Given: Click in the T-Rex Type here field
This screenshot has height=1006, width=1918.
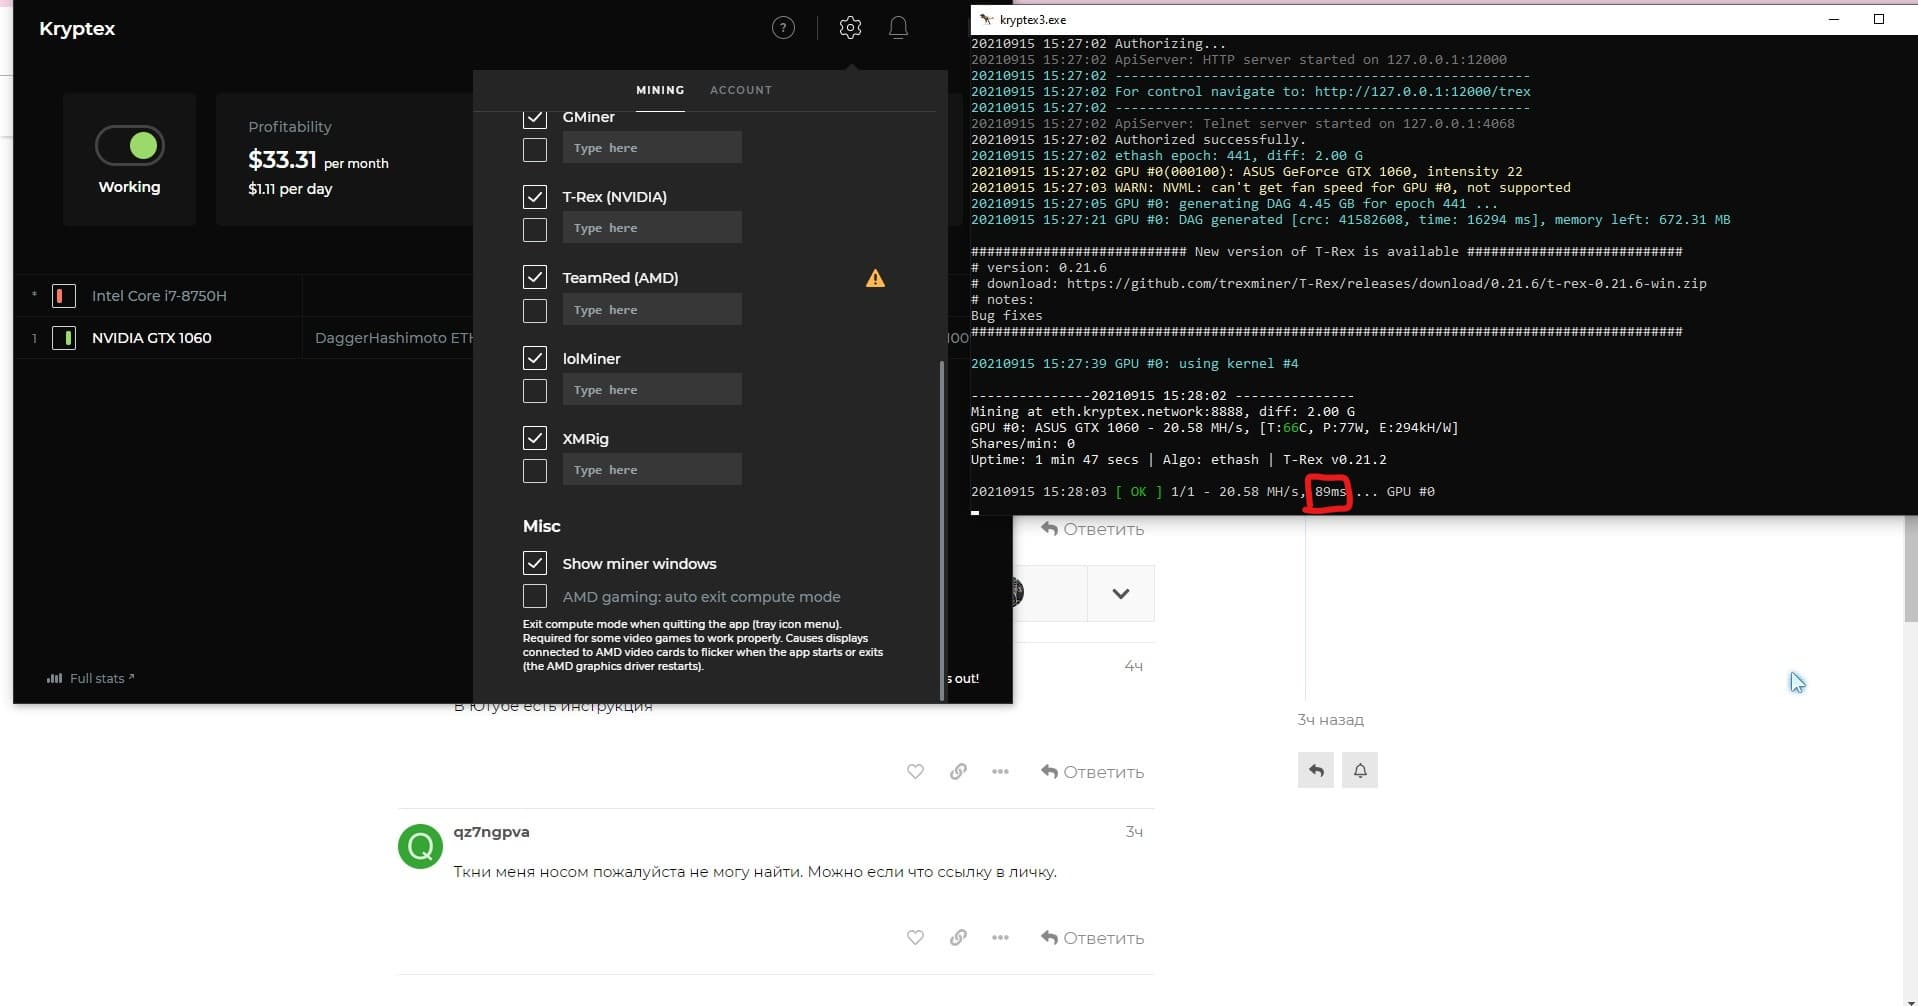Looking at the screenshot, I should point(652,228).
